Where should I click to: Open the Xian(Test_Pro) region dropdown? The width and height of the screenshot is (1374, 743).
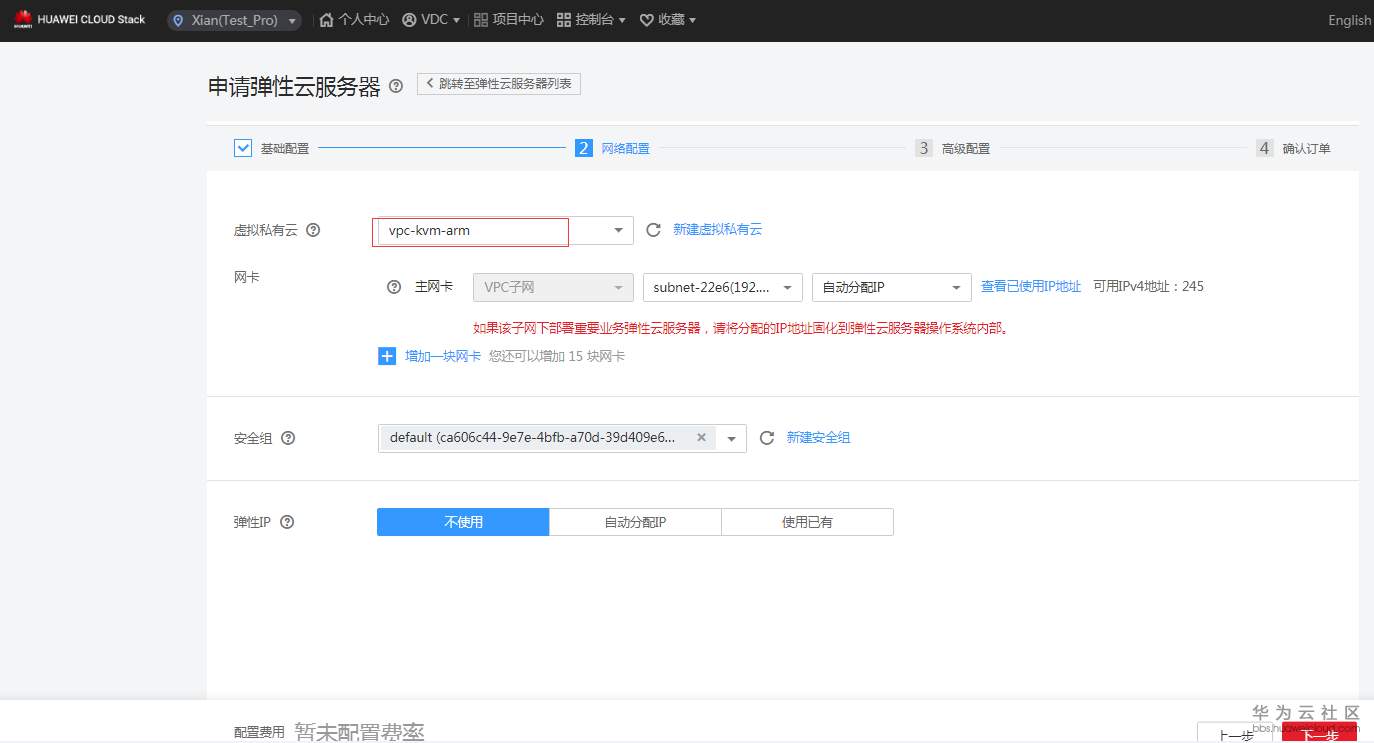[234, 20]
